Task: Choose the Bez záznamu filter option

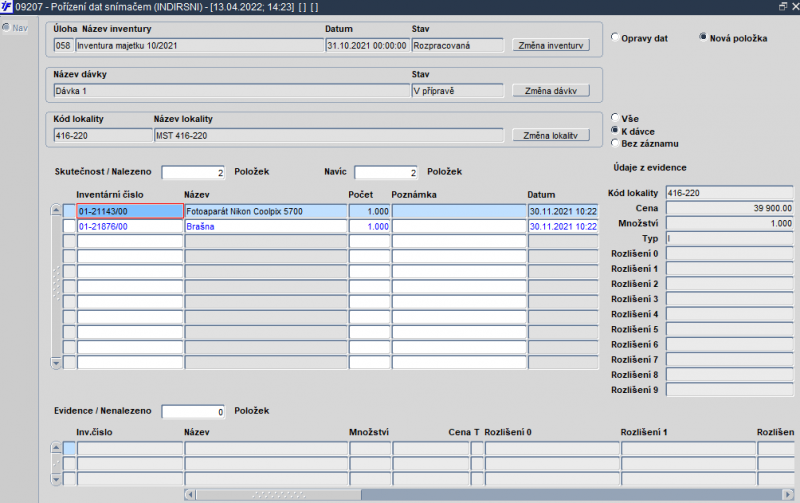Action: point(615,143)
